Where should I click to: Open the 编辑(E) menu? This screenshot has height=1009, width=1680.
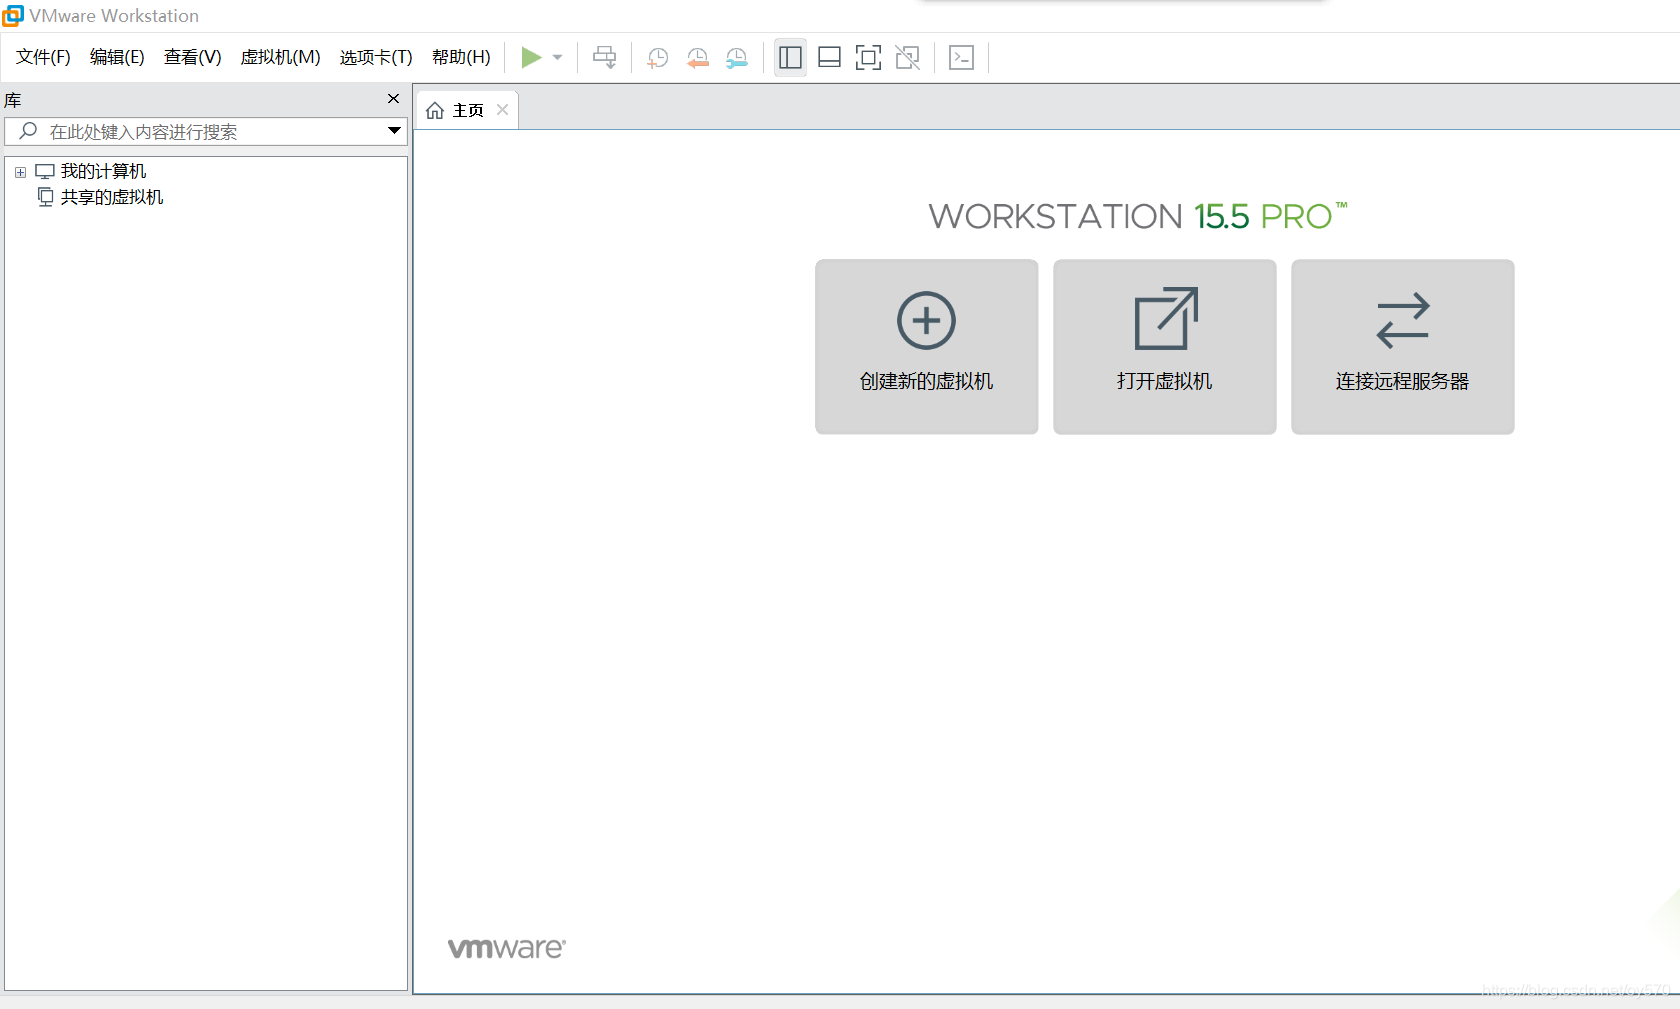pos(117,57)
